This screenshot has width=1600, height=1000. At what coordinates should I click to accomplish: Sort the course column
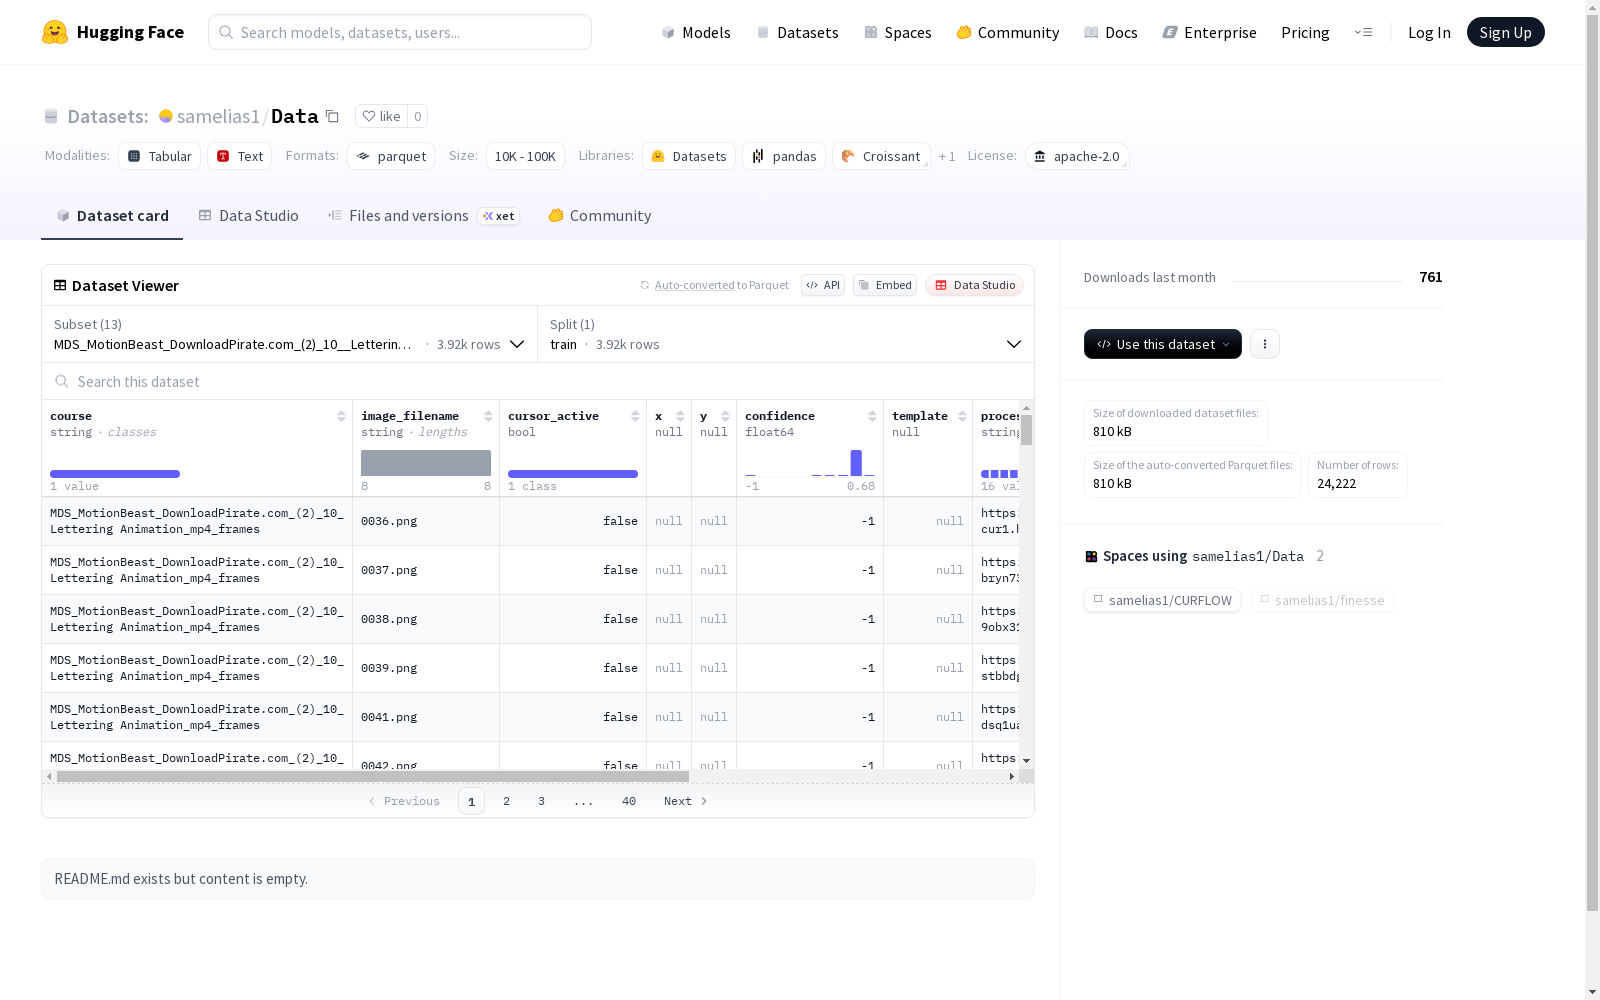click(341, 416)
